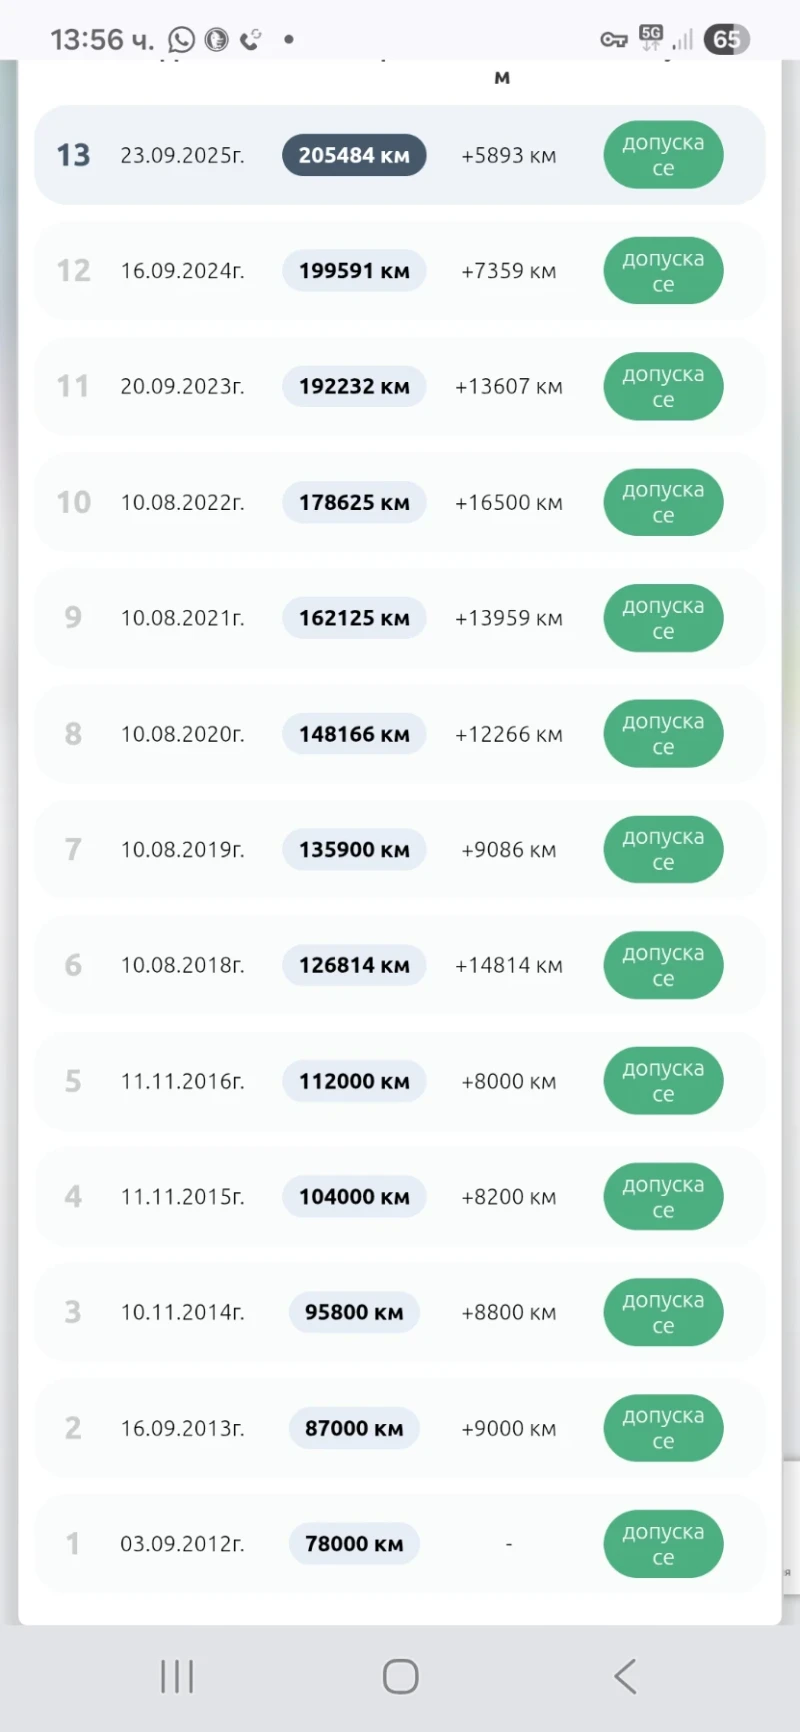Click 'допуска се' badge for 03.09.2012
This screenshot has width=800, height=1732.
(x=663, y=1544)
